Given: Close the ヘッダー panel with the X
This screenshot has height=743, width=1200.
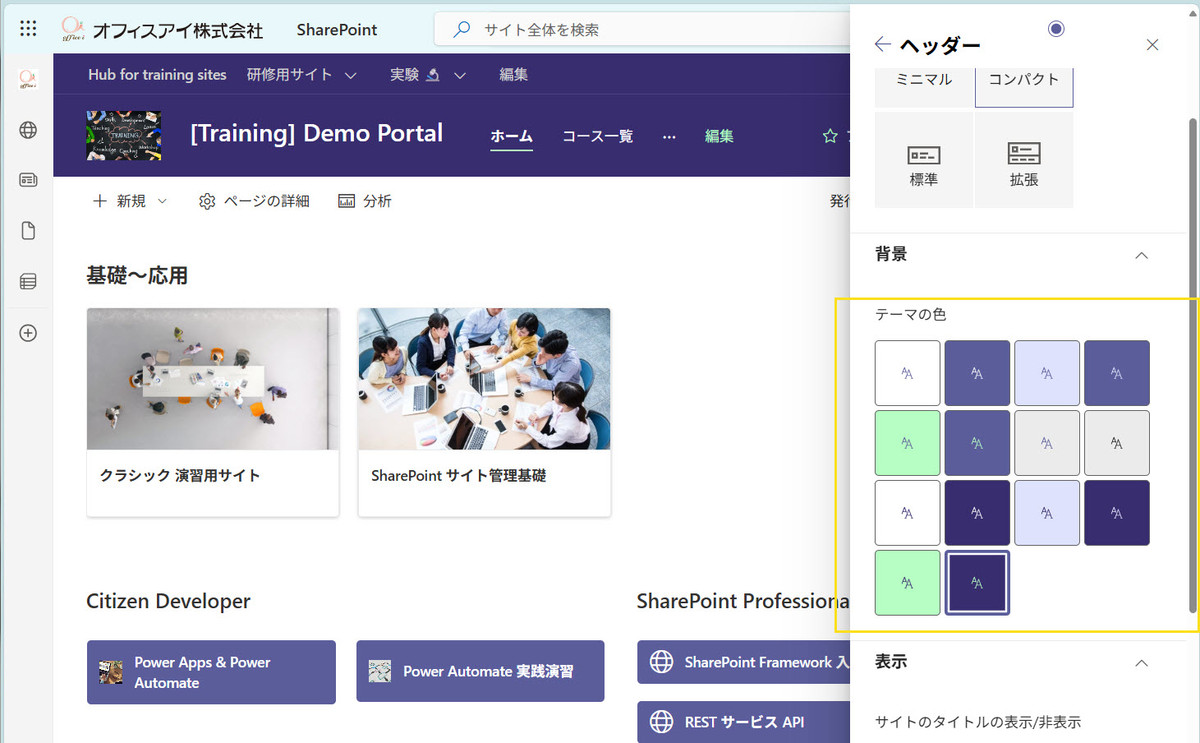Looking at the screenshot, I should [x=1152, y=44].
